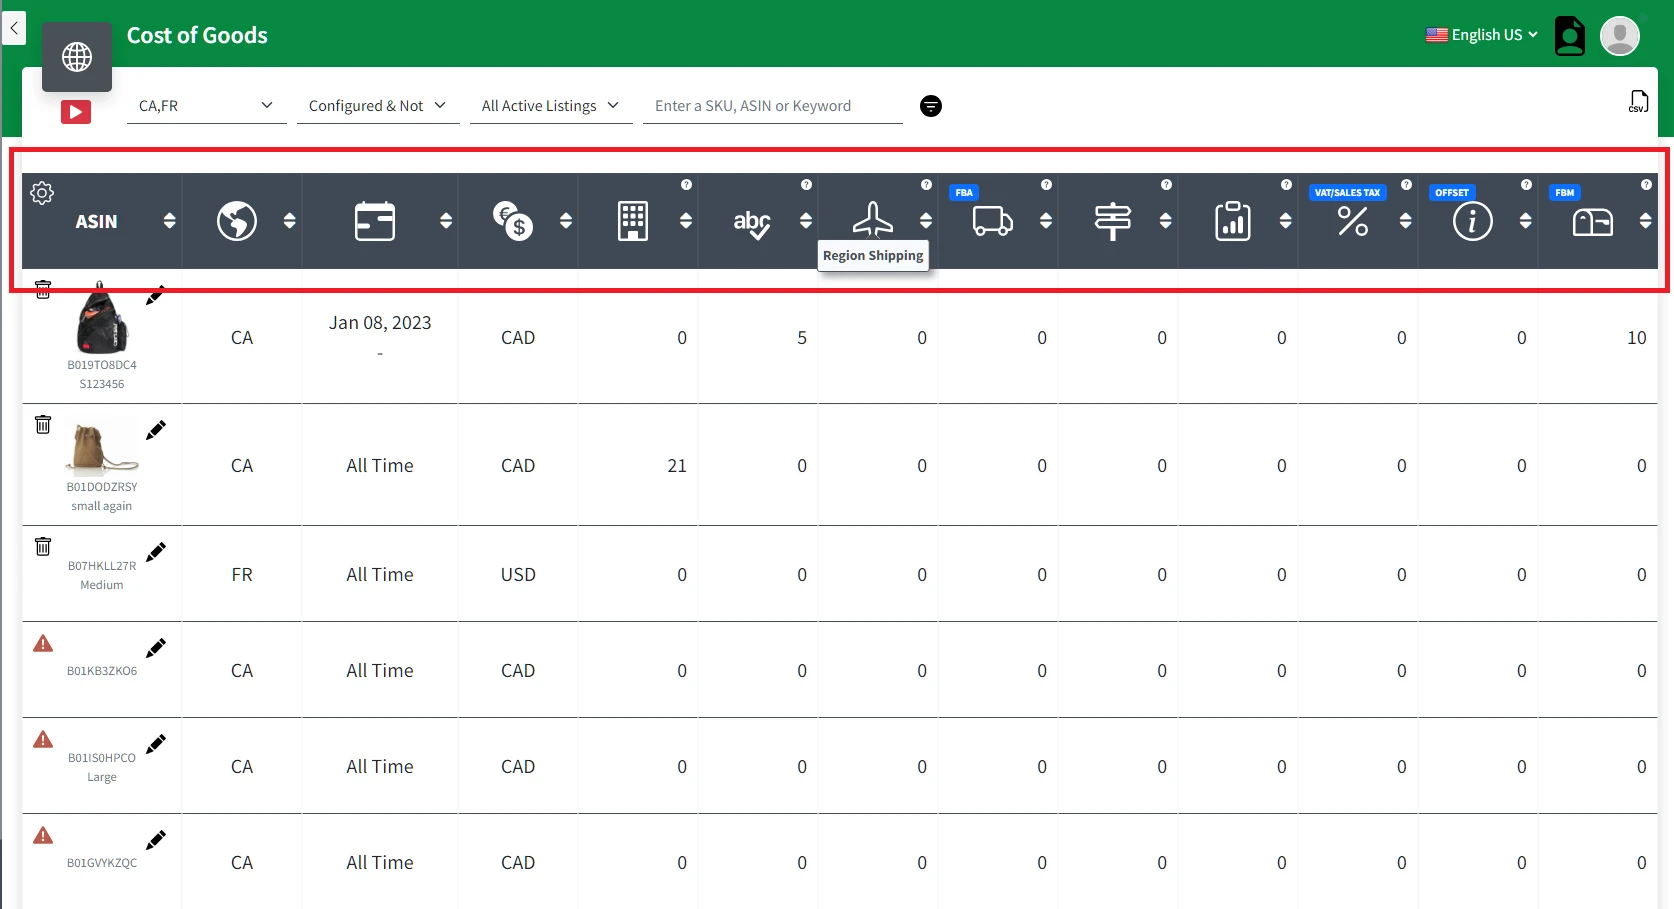This screenshot has width=1674, height=909.
Task: Sort by currency column icon
Action: (513, 221)
